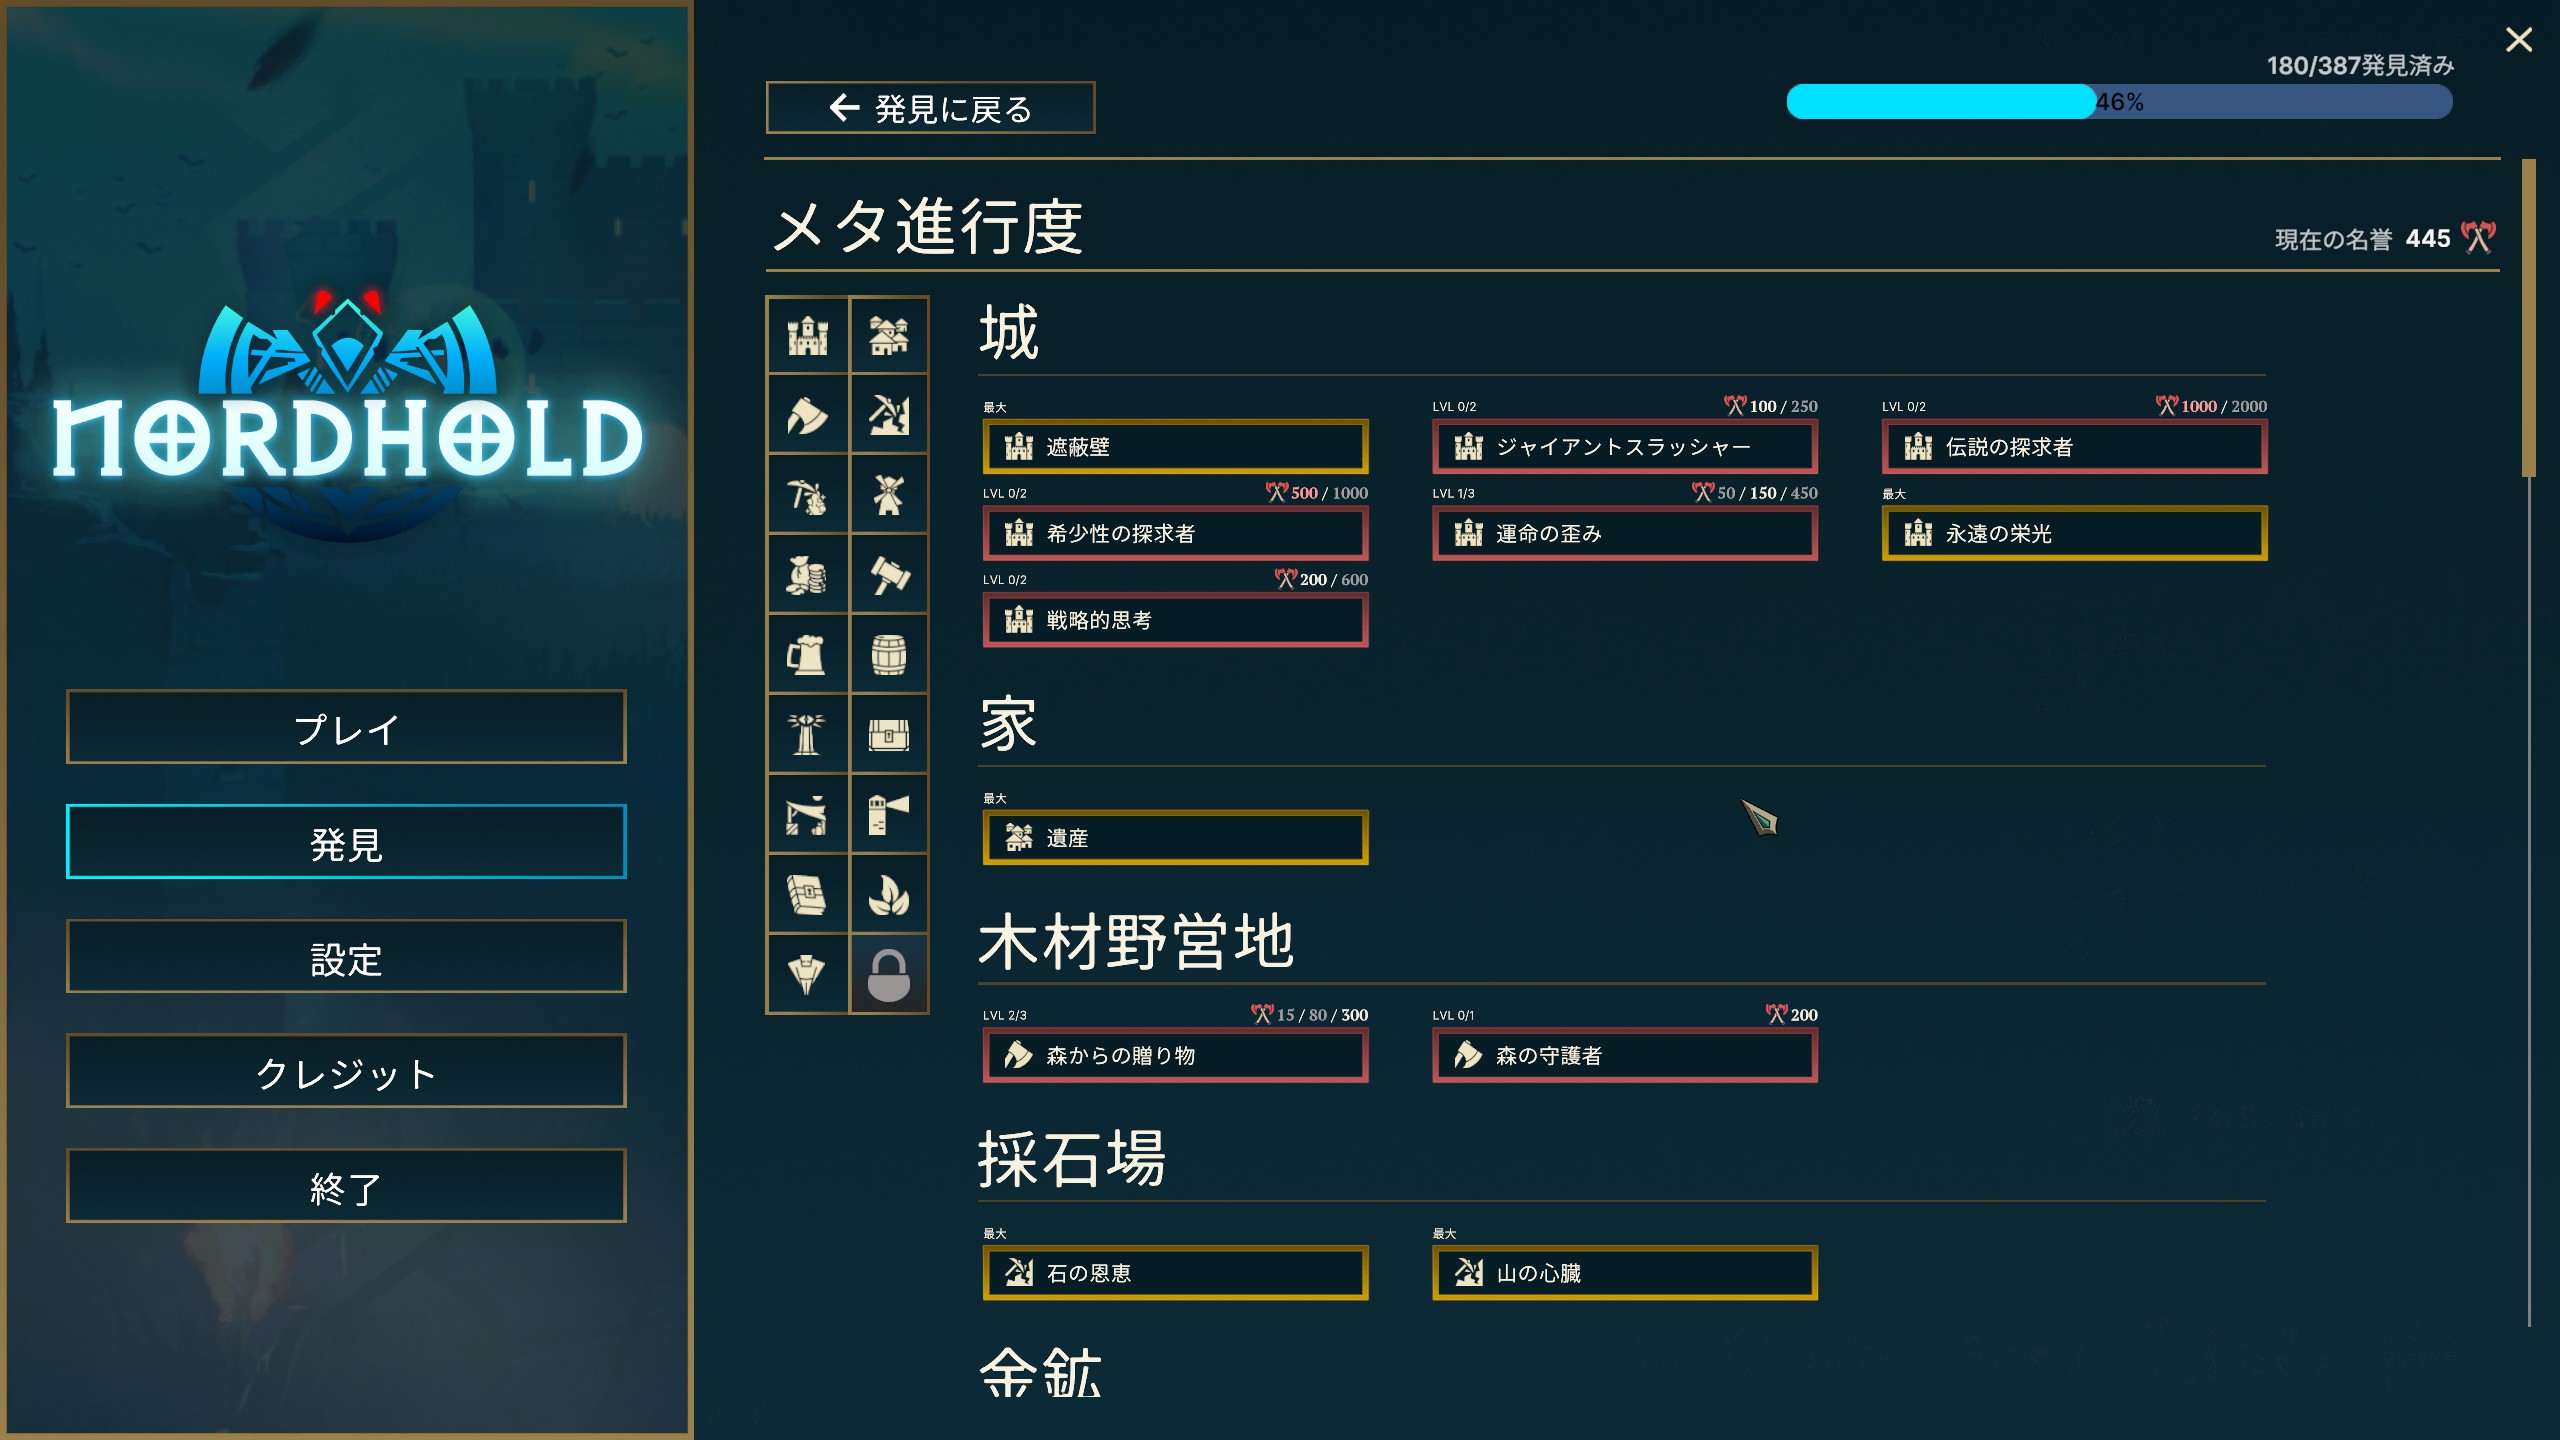The width and height of the screenshot is (2560, 1440).
Task: Click the padlock locked category icon
Action: tap(888, 975)
